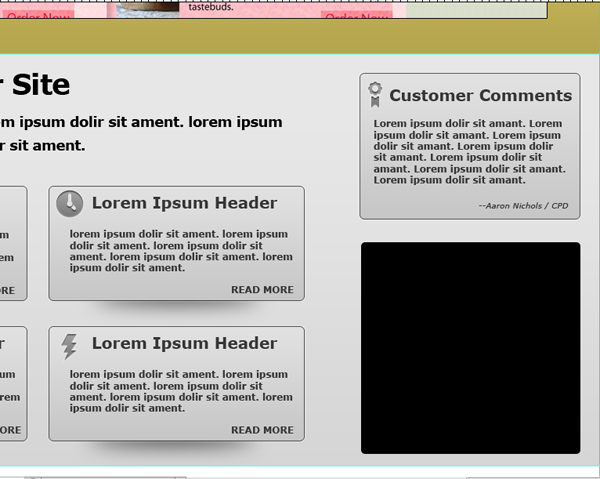Open READ MORE in the lightning bolt card

[262, 430]
